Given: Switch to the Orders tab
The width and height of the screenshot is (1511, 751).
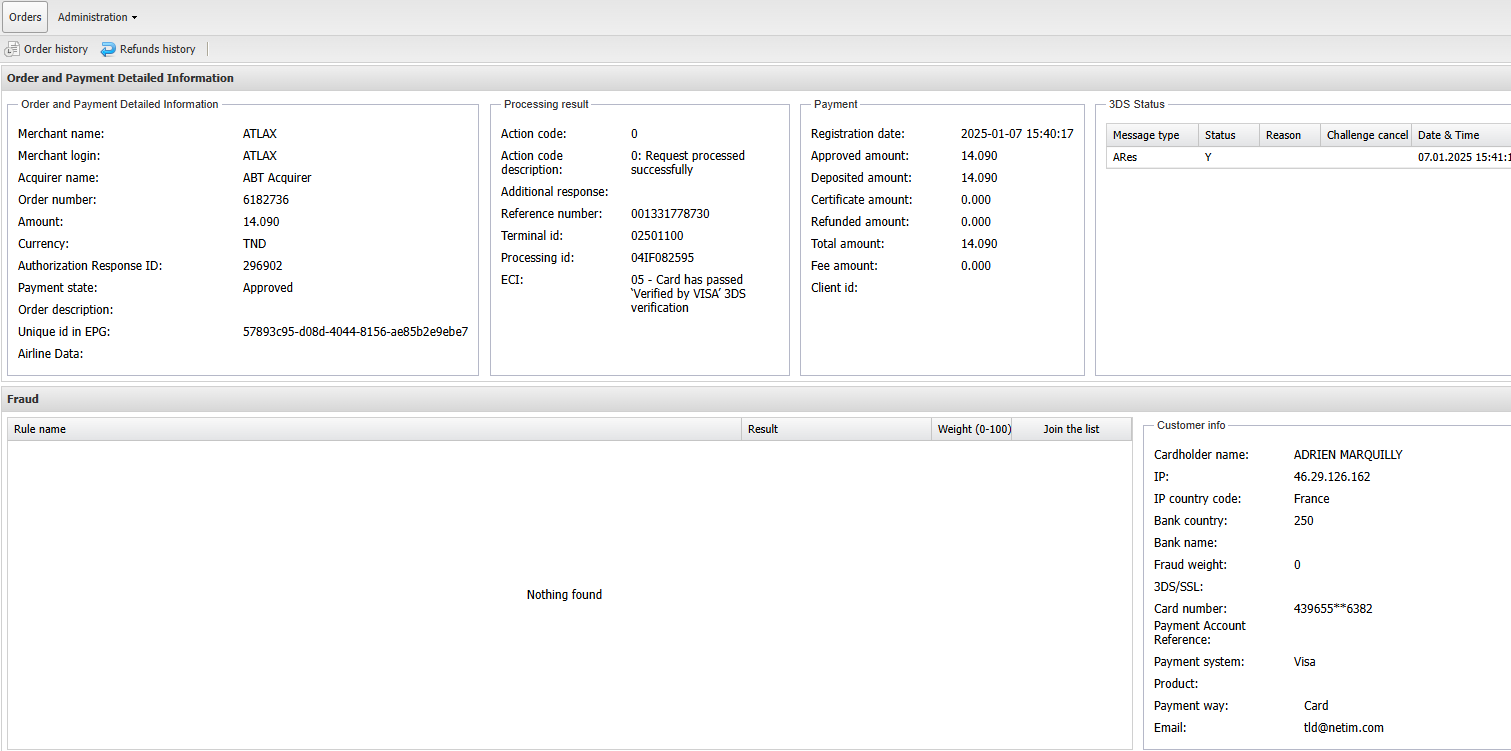Looking at the screenshot, I should (x=25, y=17).
